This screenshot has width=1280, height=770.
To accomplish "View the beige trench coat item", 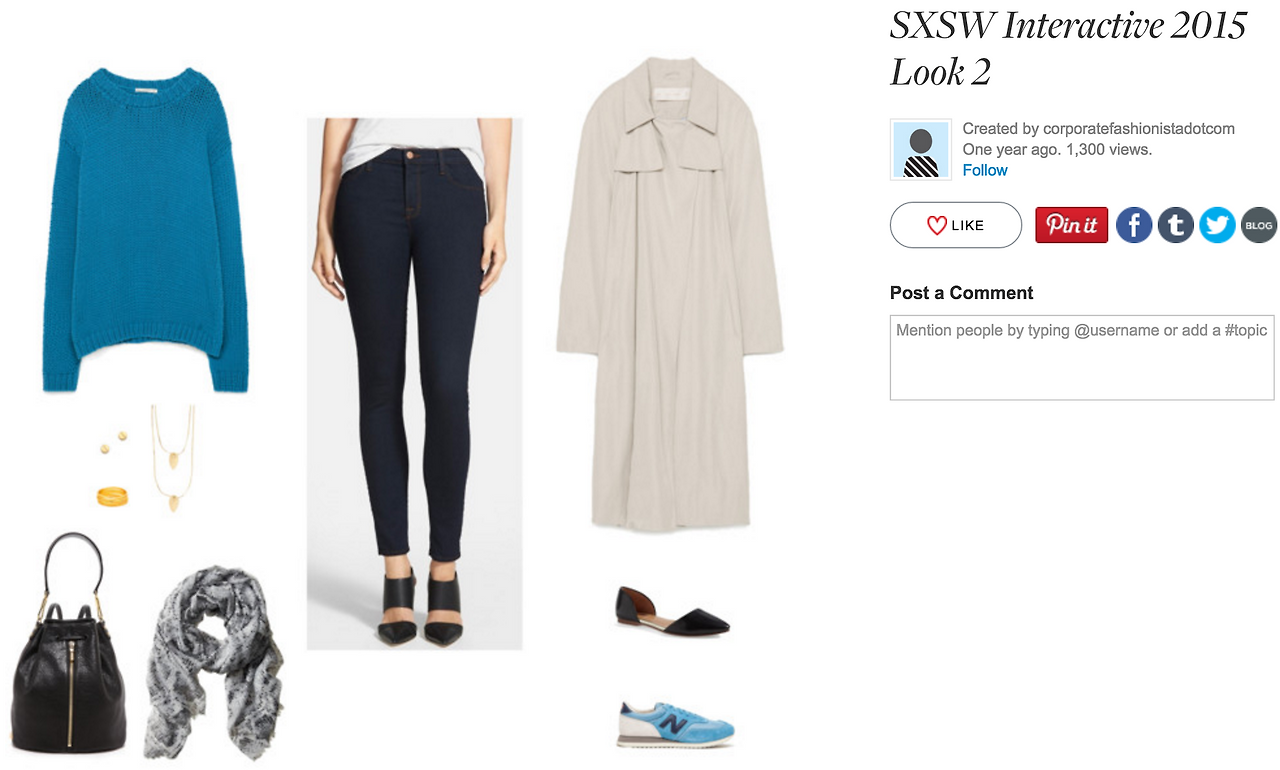I will 670,293.
